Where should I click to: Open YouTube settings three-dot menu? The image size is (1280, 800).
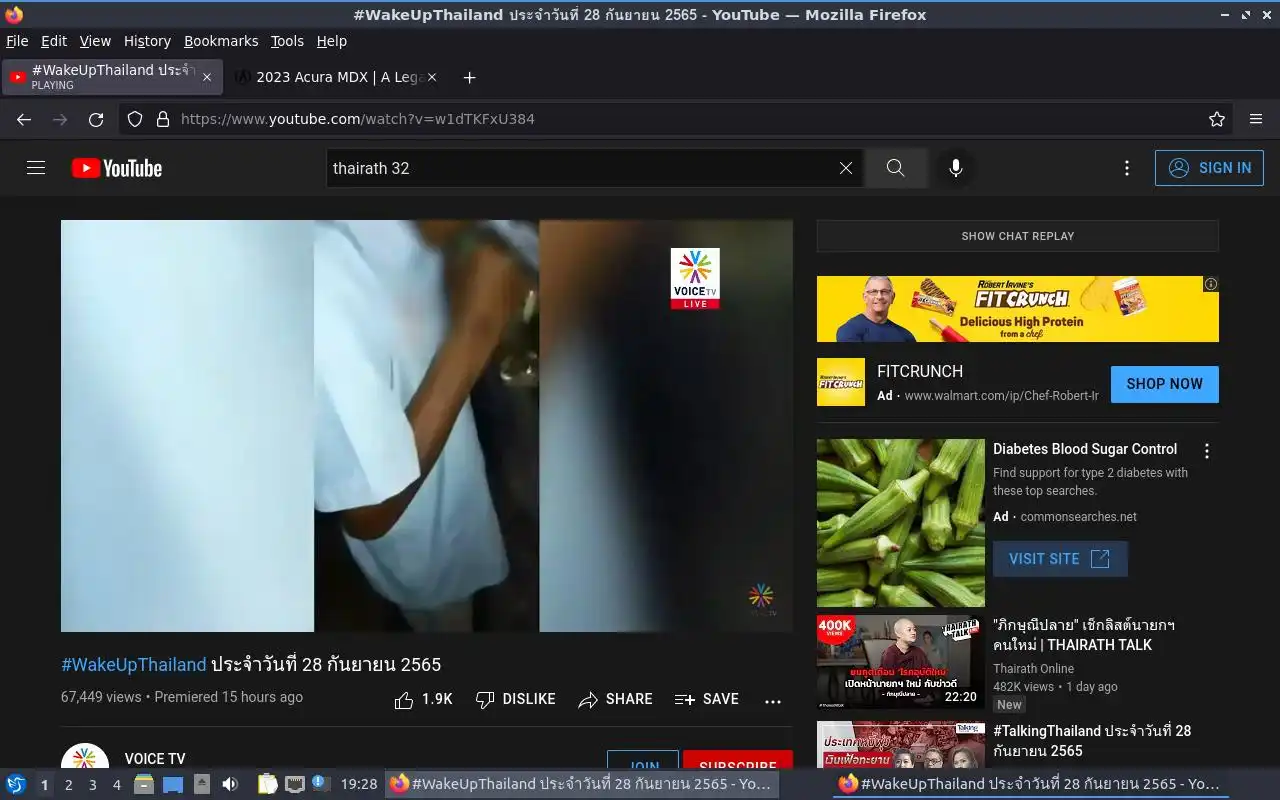click(1127, 168)
